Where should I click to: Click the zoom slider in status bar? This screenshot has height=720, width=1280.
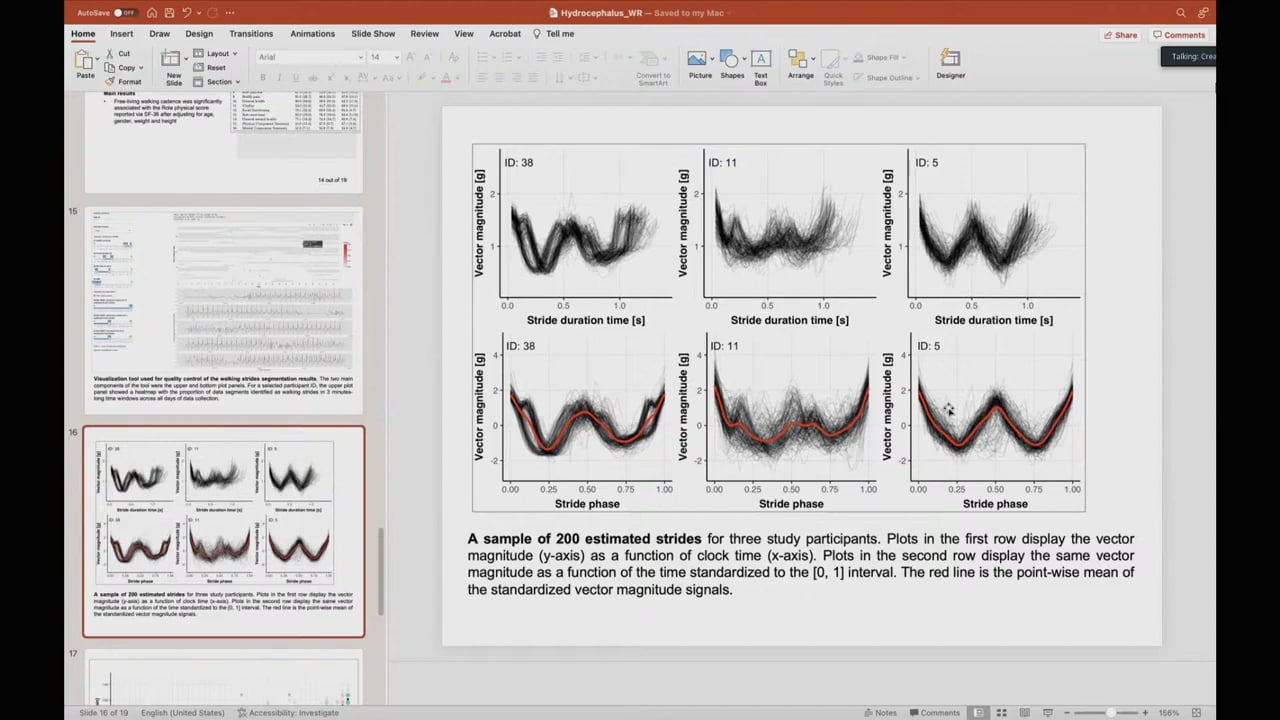click(x=1104, y=713)
